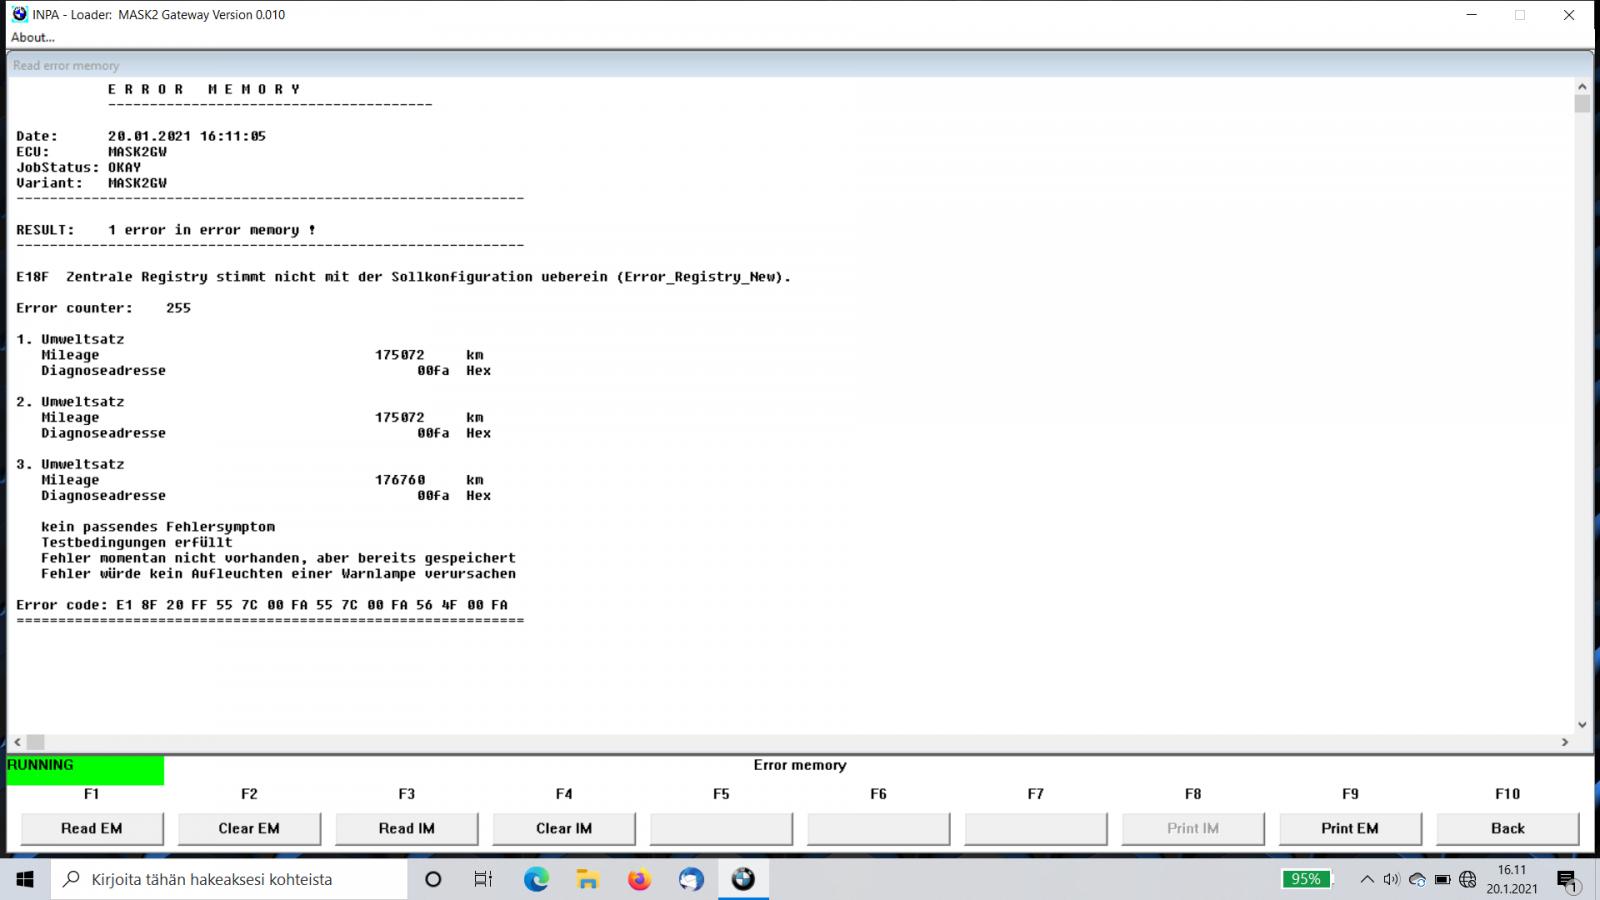The width and height of the screenshot is (1600, 900).
Task: Click the BMW INPA taskbar icon
Action: [x=742, y=879]
